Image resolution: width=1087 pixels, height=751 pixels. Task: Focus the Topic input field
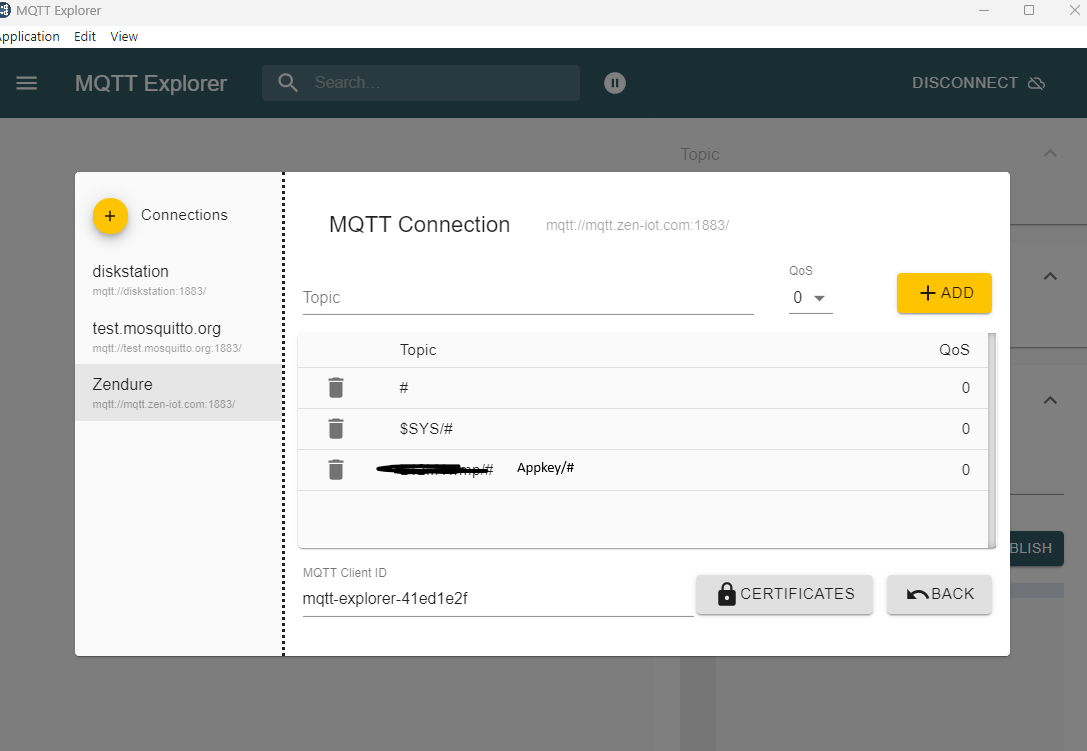(x=527, y=298)
